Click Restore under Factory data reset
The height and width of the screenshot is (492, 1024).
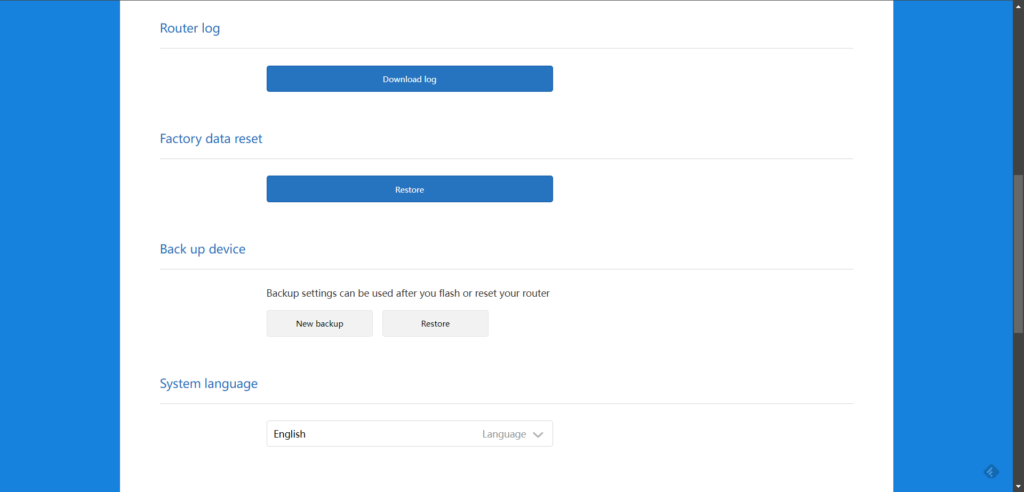[409, 189]
